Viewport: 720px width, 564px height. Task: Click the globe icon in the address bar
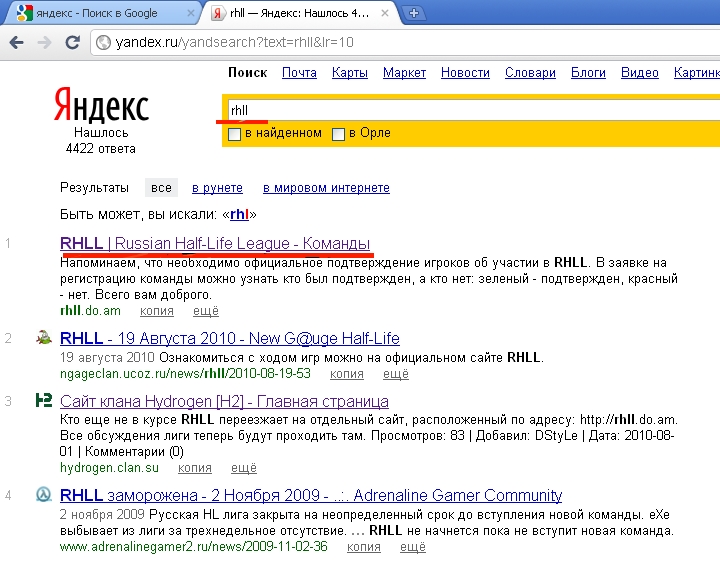pos(103,42)
